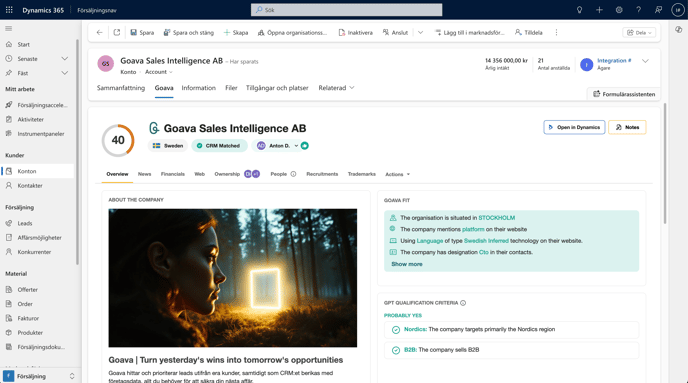Click the Sök search field
This screenshot has width=688, height=383.
pyautogui.click(x=347, y=10)
